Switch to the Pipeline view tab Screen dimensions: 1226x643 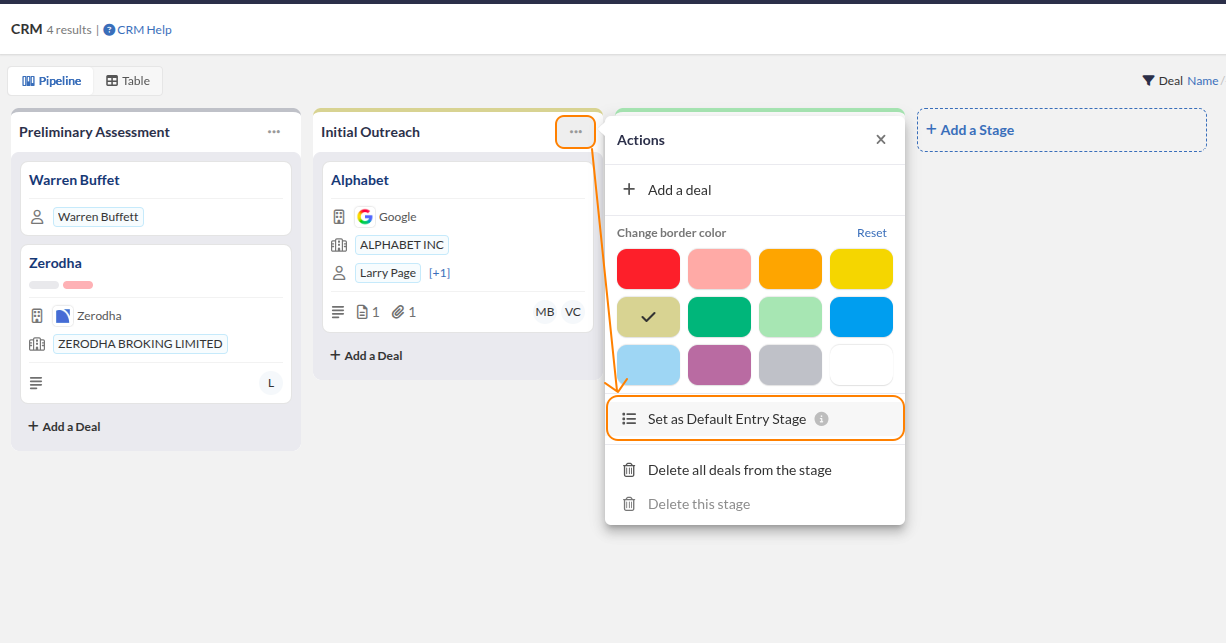(52, 81)
